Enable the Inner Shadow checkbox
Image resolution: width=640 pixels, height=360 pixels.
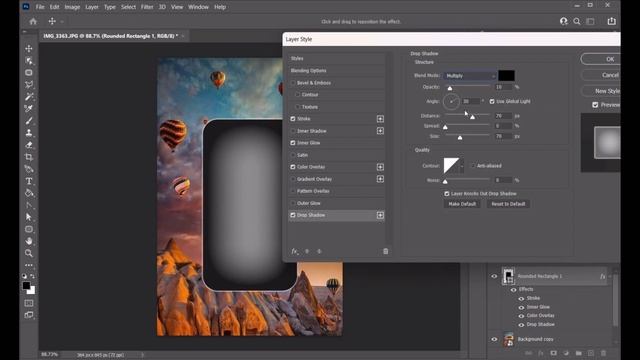tap(293, 131)
